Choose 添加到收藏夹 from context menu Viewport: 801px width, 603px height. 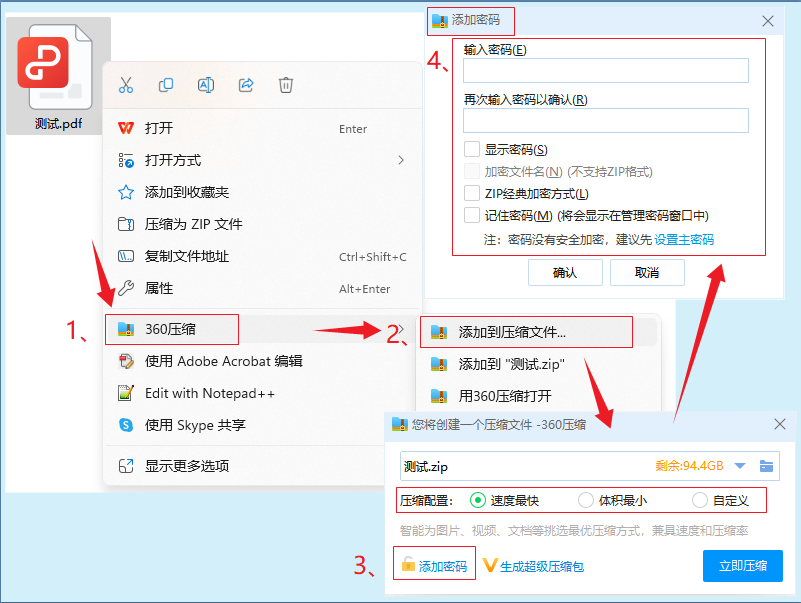263,192
